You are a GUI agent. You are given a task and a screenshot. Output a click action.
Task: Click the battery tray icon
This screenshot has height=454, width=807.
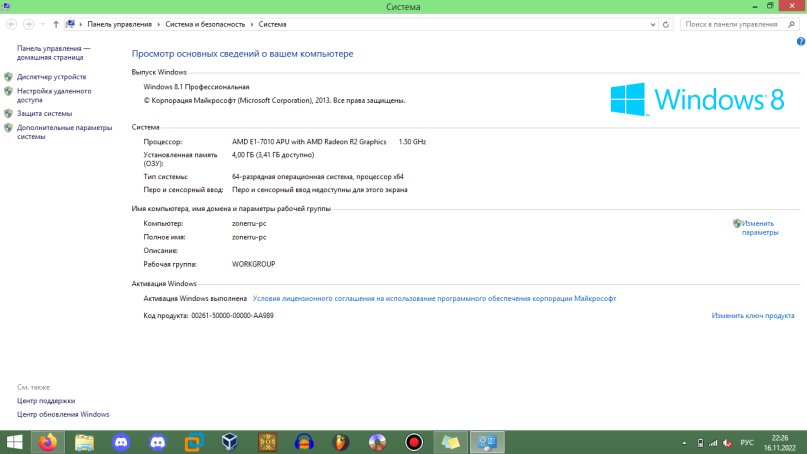700,443
